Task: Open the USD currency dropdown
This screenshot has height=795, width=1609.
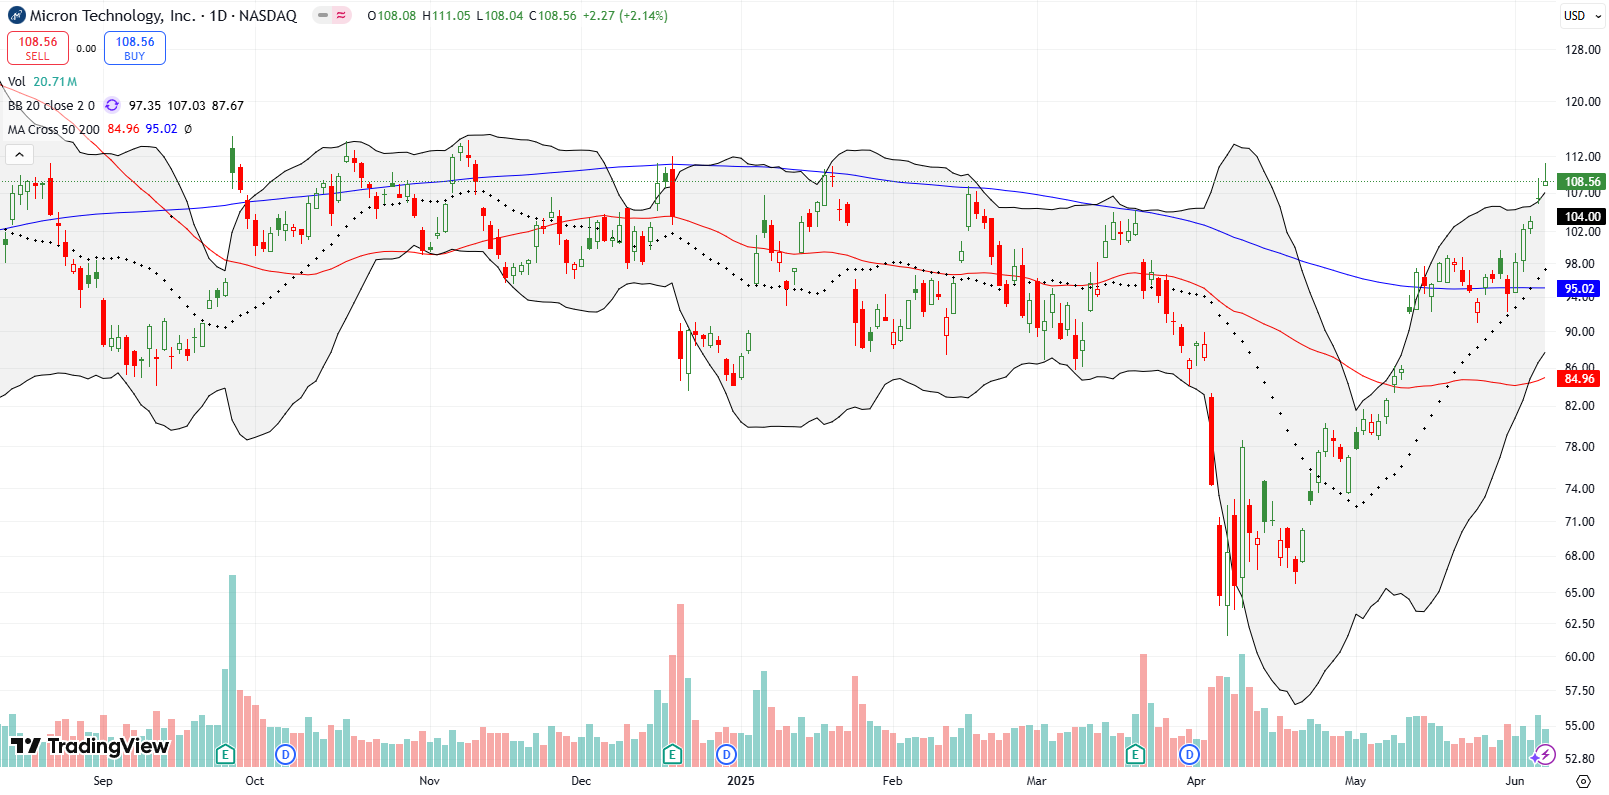Action: pos(1583,16)
